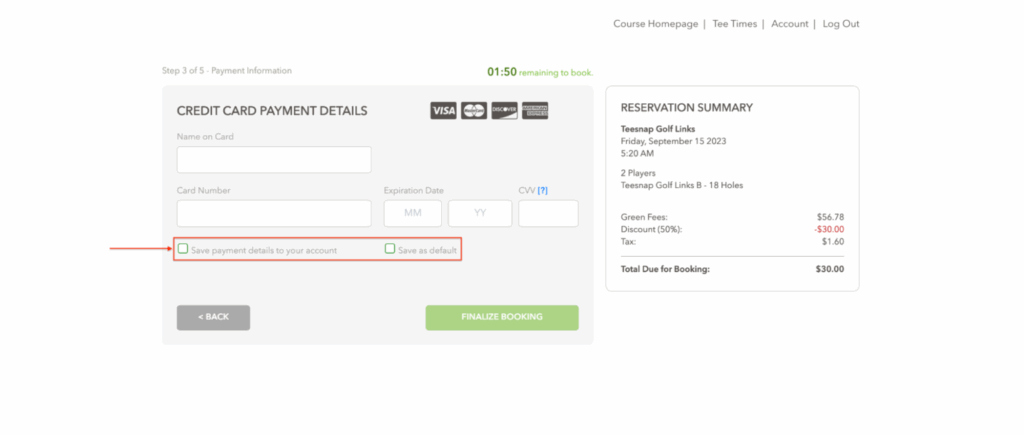Viewport: 1024px width, 436px height.
Task: Open the Course Homepage menu link
Action: point(655,24)
